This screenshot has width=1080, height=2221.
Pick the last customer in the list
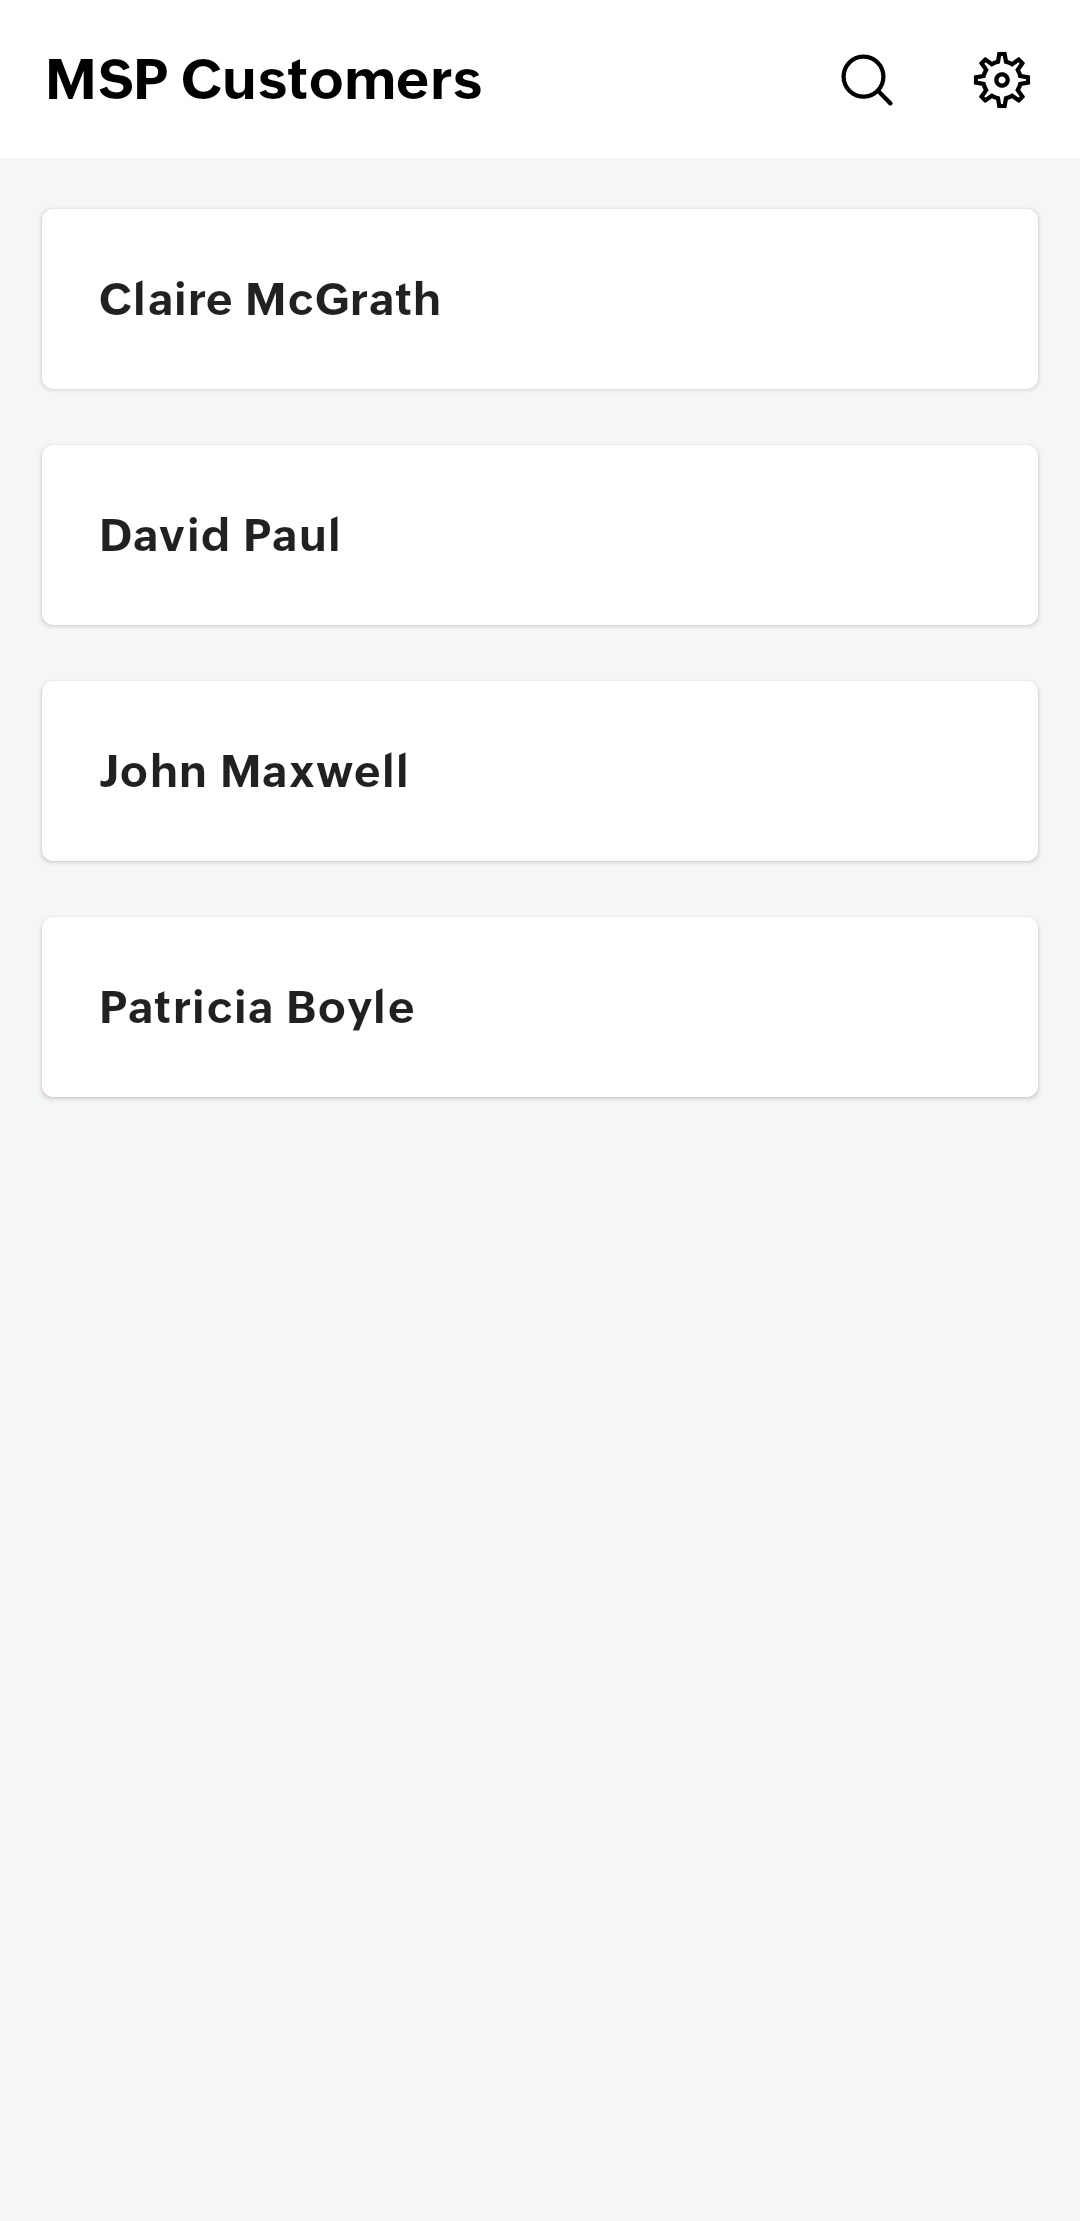[540, 1007]
